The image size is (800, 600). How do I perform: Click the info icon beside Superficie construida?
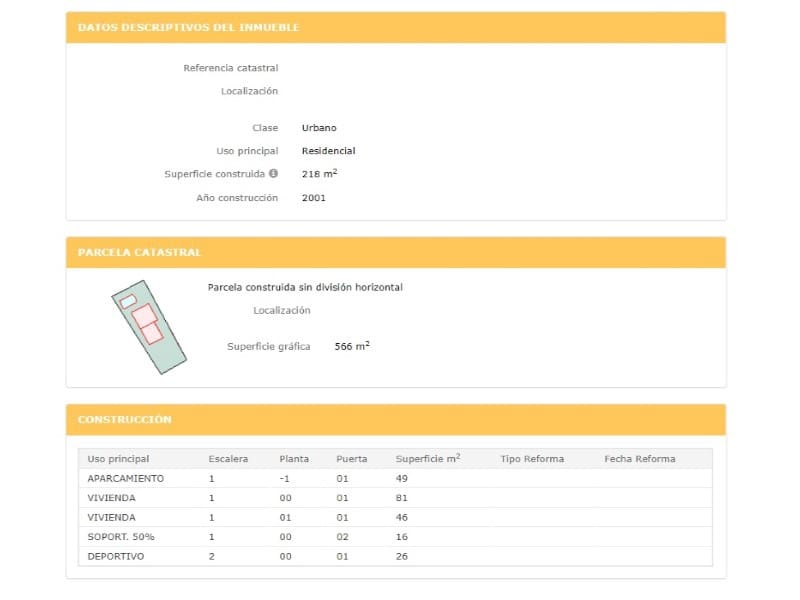click(x=273, y=174)
